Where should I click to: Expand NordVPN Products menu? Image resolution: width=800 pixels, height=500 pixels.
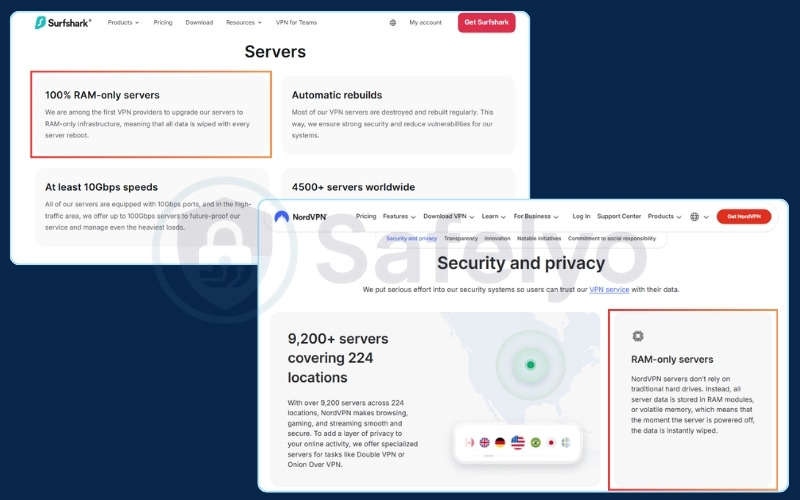coord(664,216)
